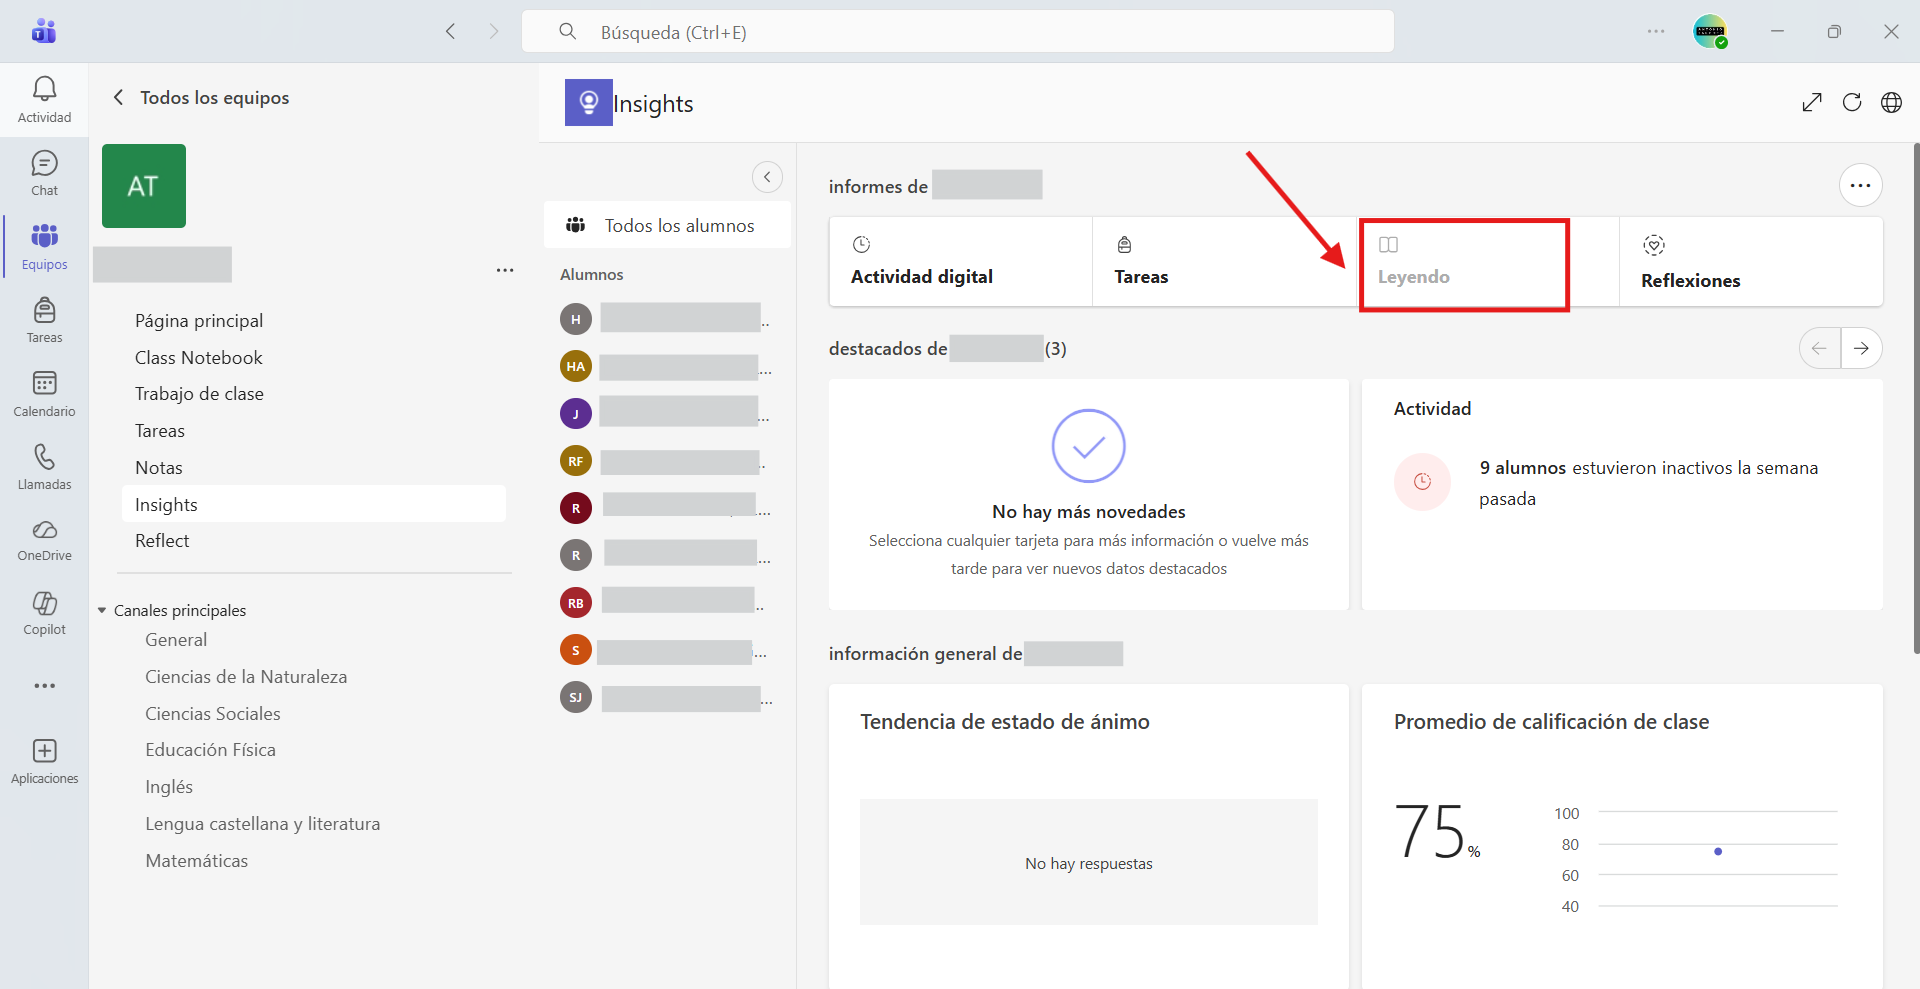1920x989 pixels.
Task: Click the AT team avatar
Action: pyautogui.click(x=144, y=186)
